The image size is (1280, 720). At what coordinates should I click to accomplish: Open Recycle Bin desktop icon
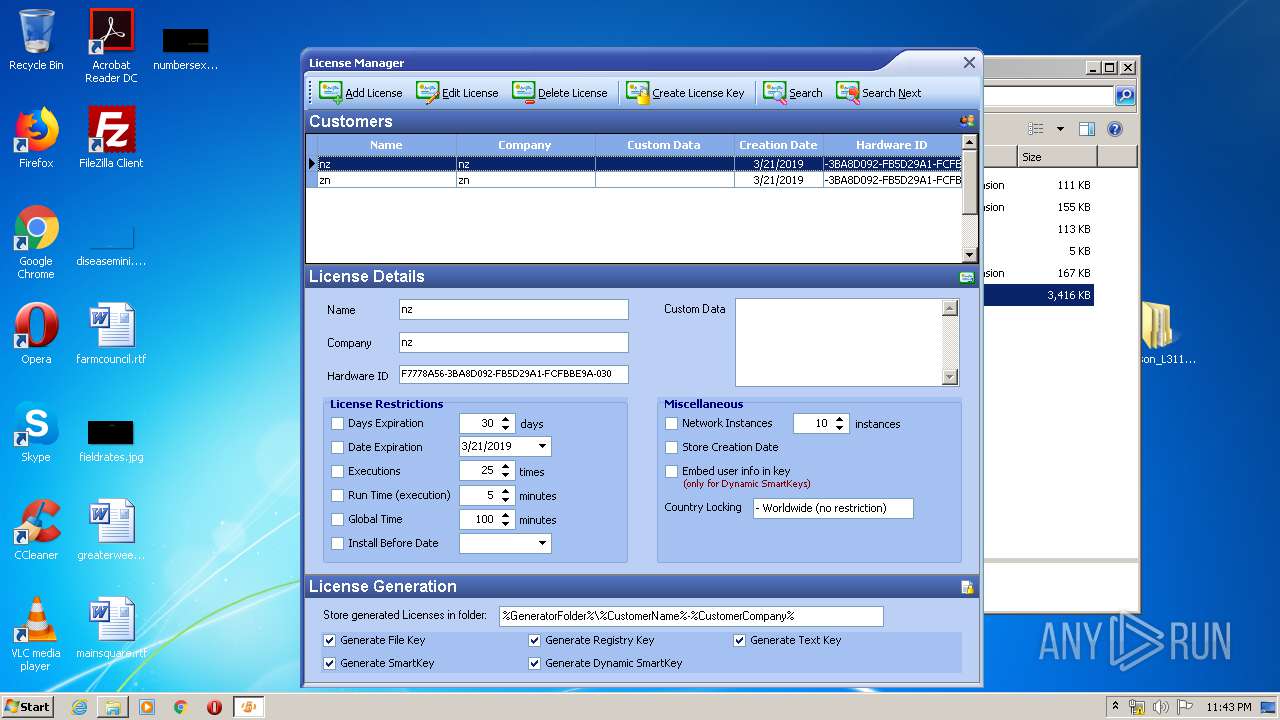click(36, 40)
